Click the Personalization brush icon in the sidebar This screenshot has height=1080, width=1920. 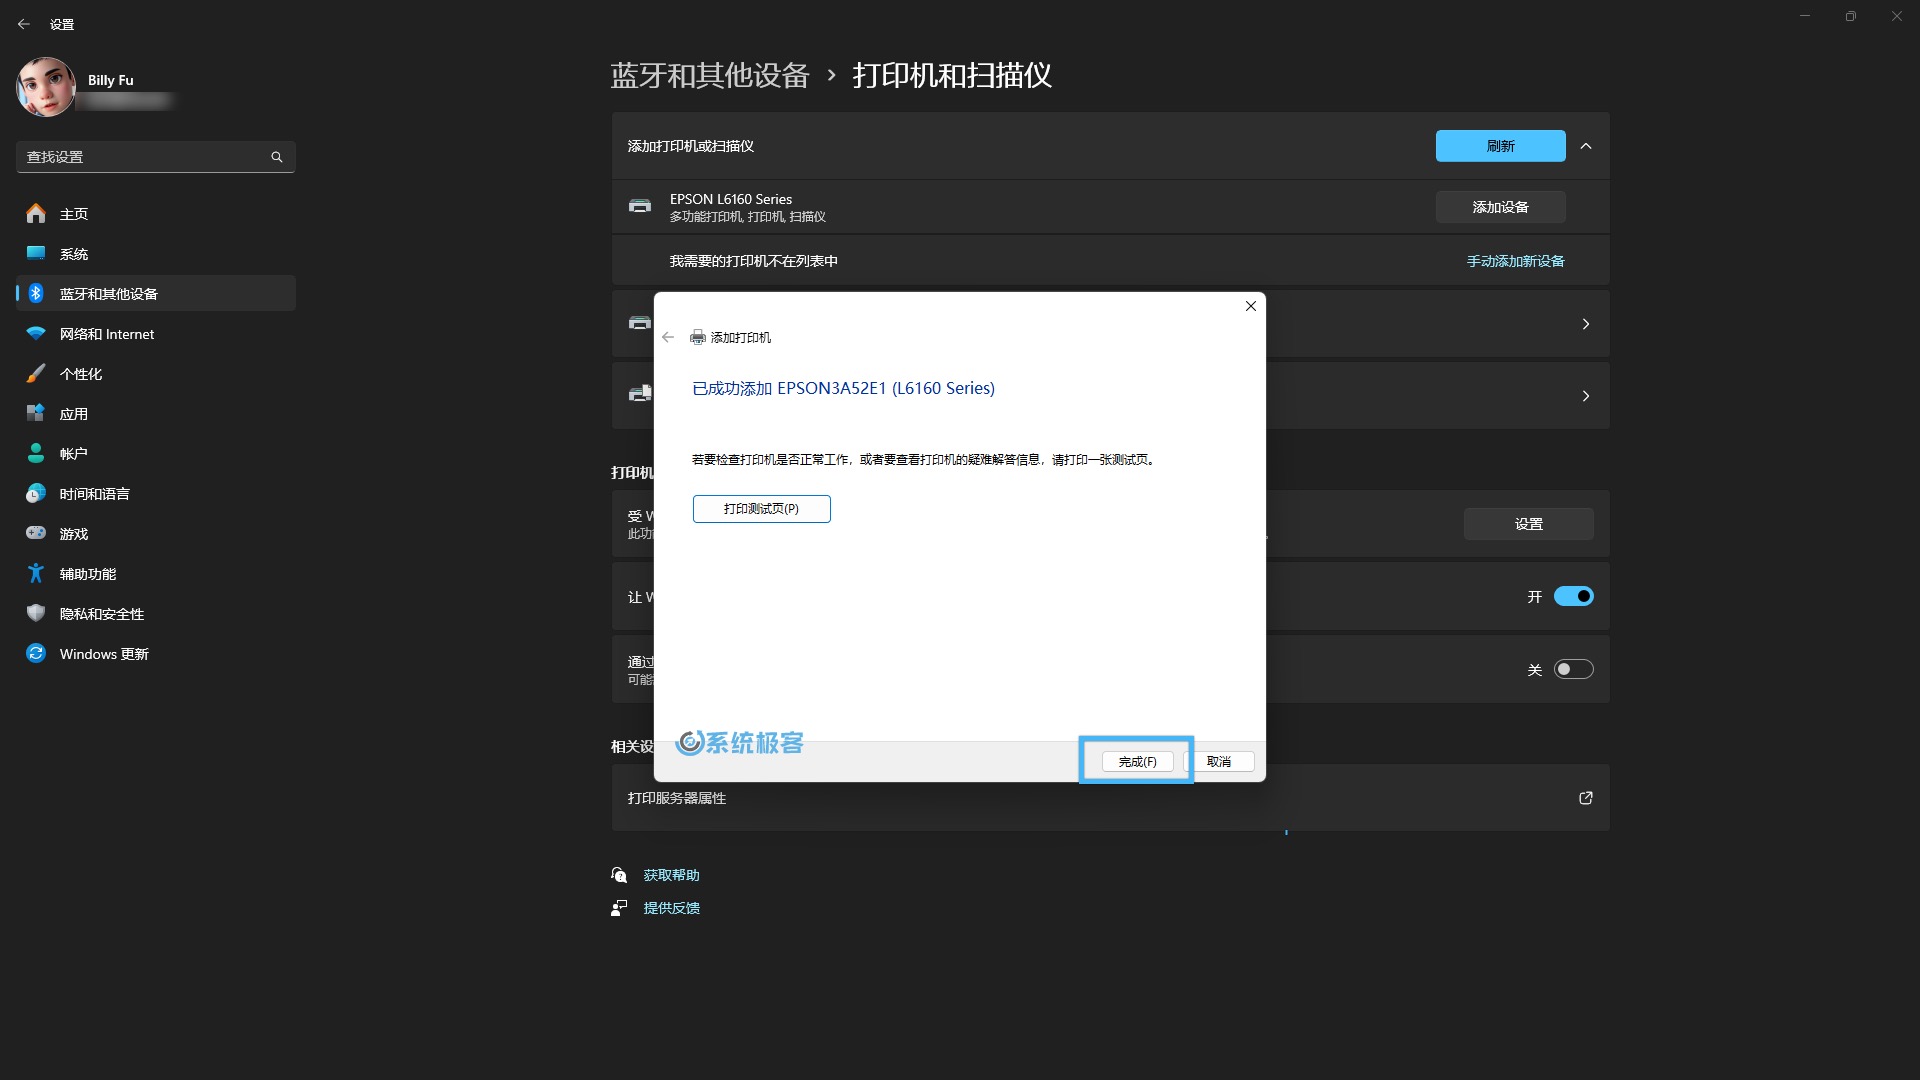click(x=36, y=373)
